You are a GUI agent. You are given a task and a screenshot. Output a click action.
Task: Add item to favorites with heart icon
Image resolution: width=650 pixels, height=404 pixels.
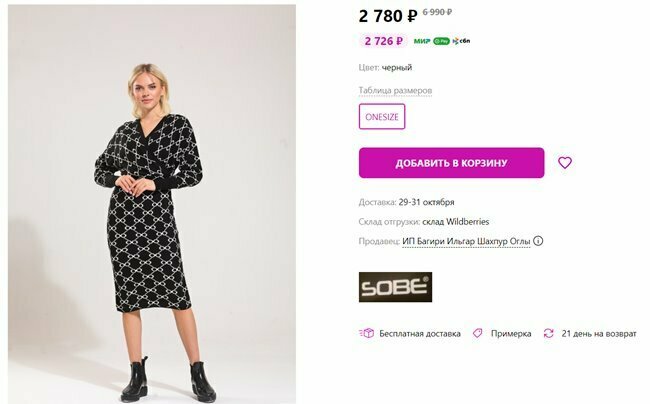click(x=565, y=163)
